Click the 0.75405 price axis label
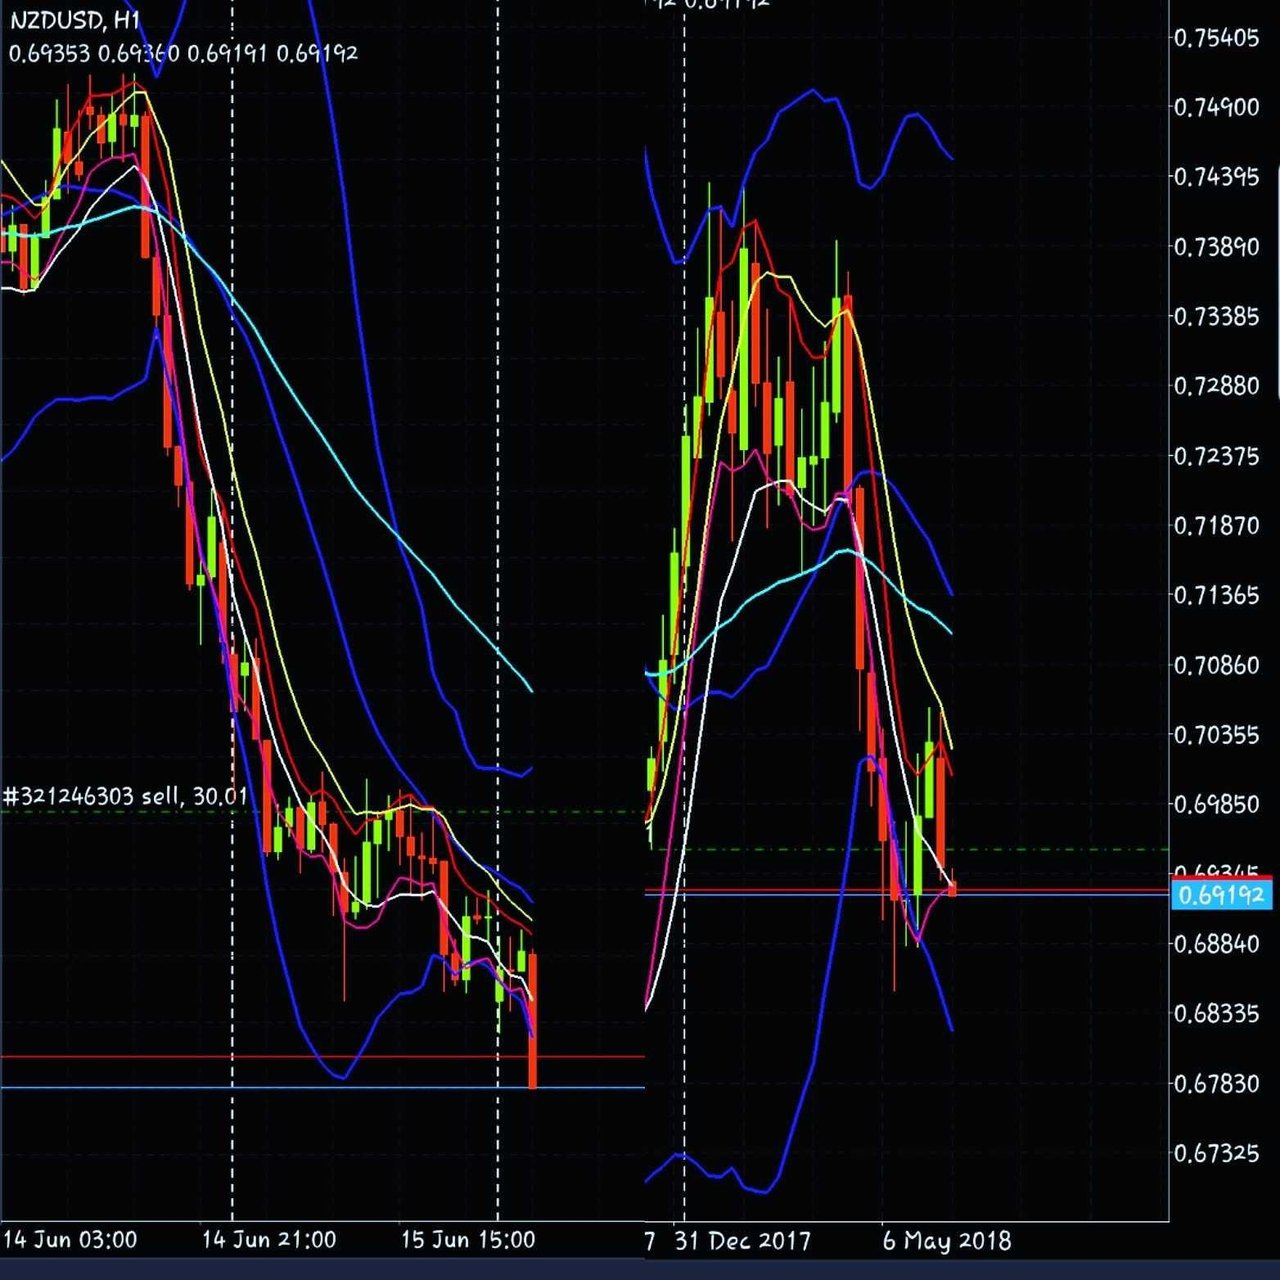 pyautogui.click(x=1216, y=38)
